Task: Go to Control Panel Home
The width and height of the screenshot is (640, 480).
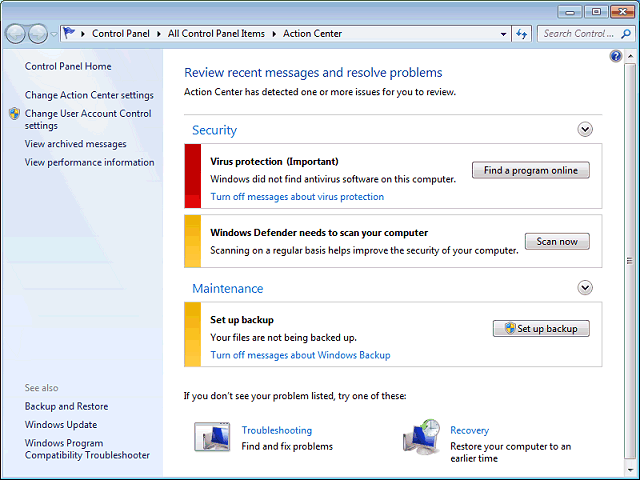Action: [x=68, y=66]
